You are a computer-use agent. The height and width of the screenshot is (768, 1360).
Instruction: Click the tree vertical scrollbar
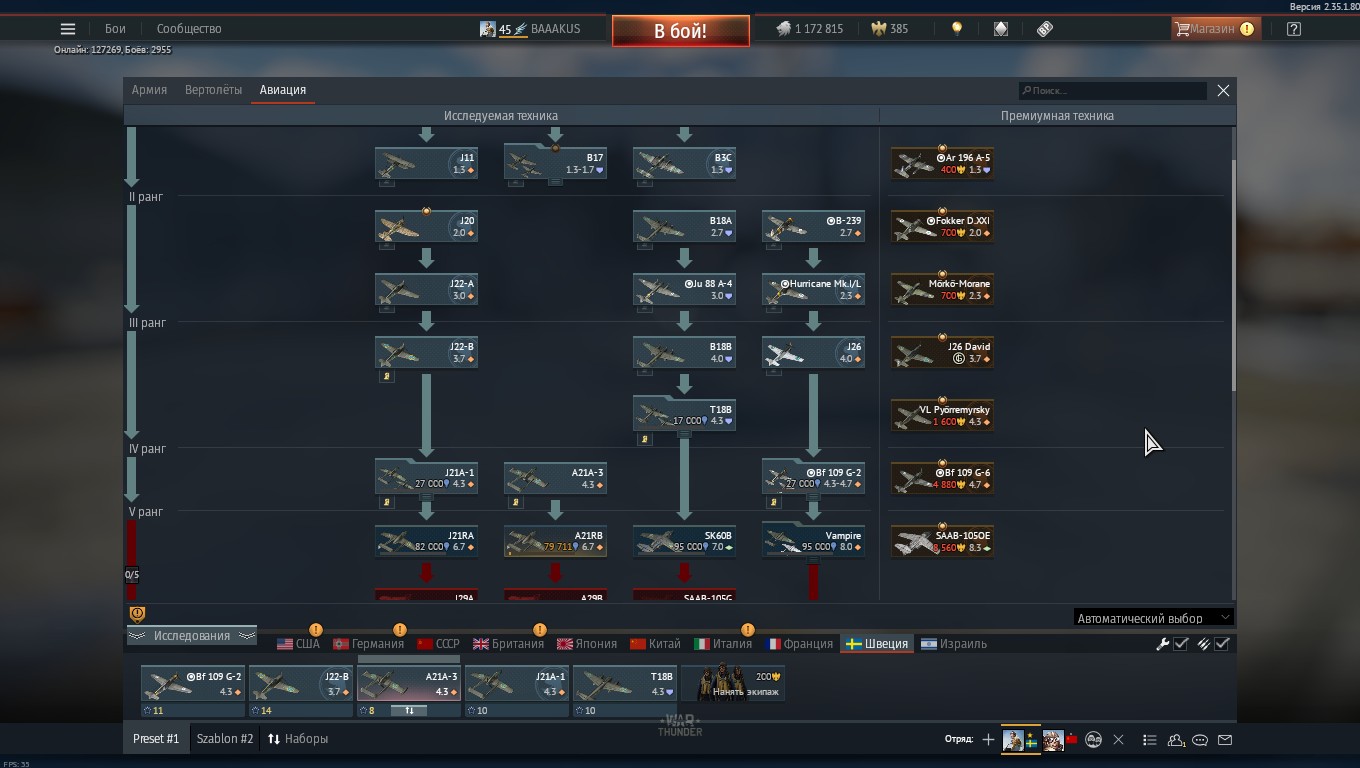(x=1233, y=275)
